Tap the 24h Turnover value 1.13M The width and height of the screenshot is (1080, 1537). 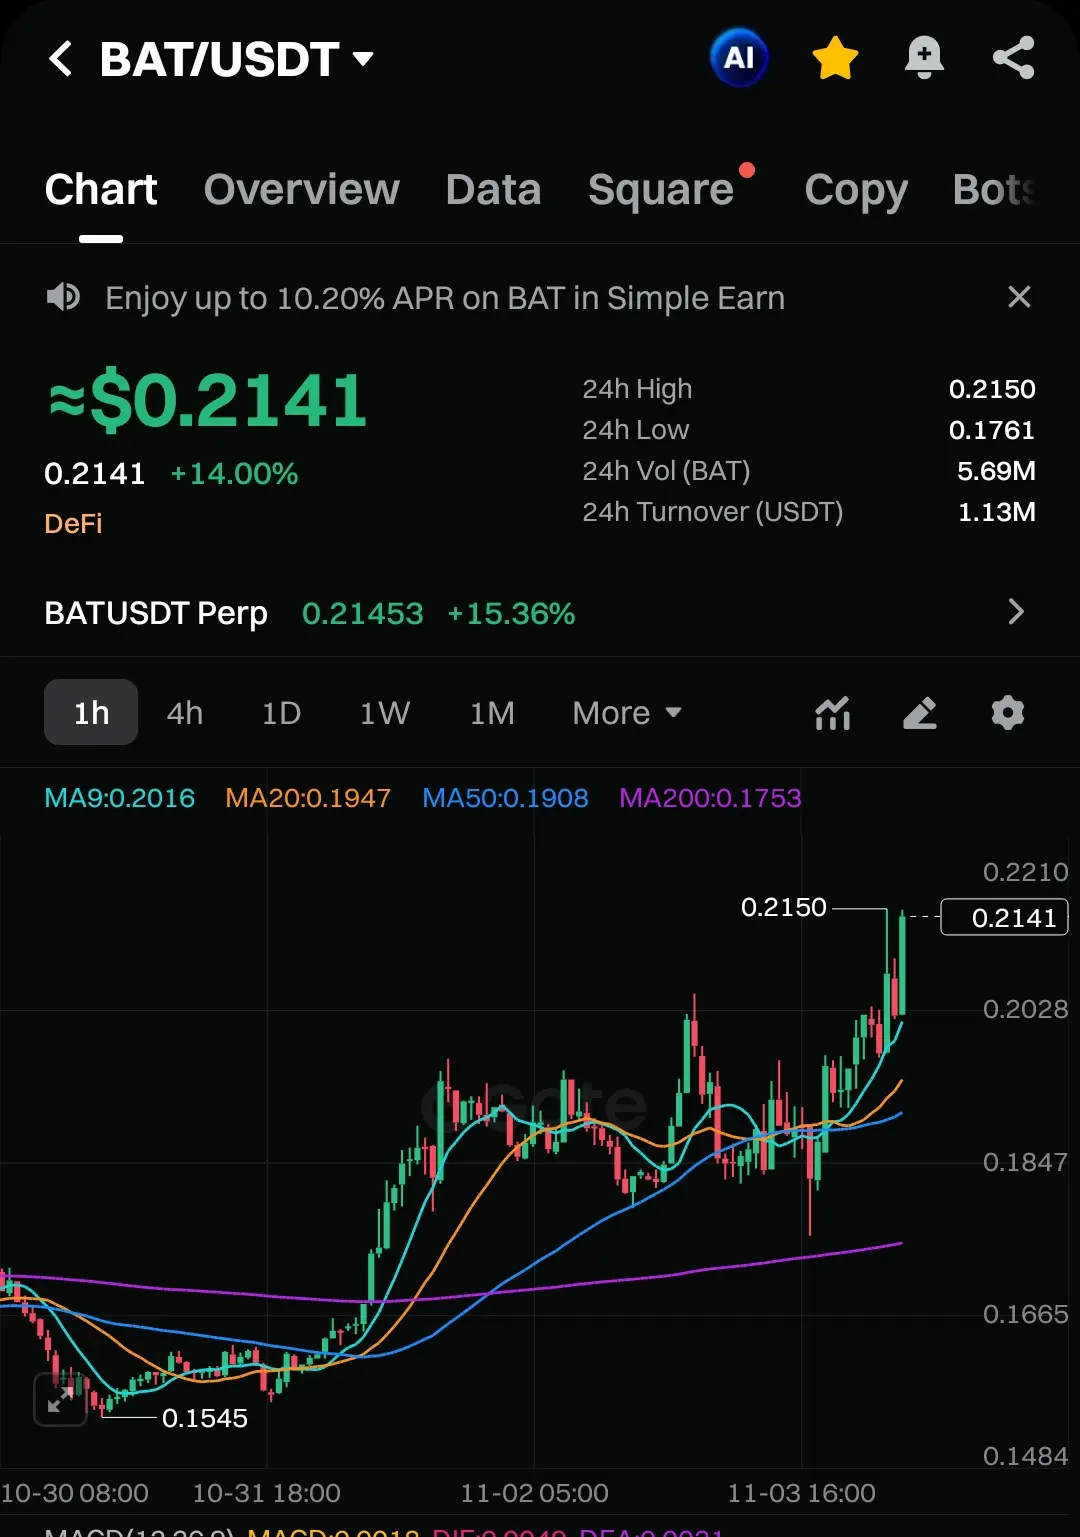click(996, 512)
